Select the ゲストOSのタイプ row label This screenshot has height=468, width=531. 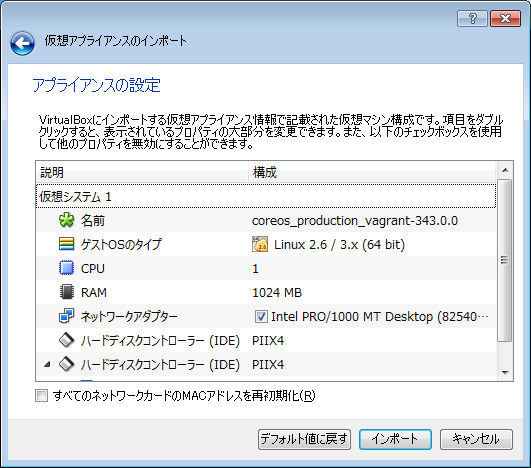click(121, 244)
